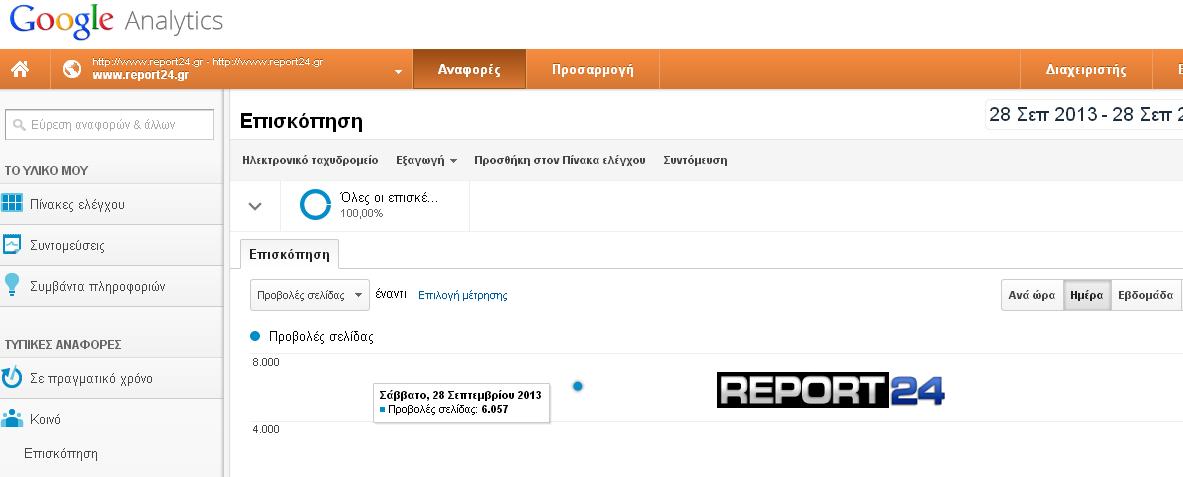
Task: Click the Πίνακες ελέγχου grid icon
Action: point(12,203)
